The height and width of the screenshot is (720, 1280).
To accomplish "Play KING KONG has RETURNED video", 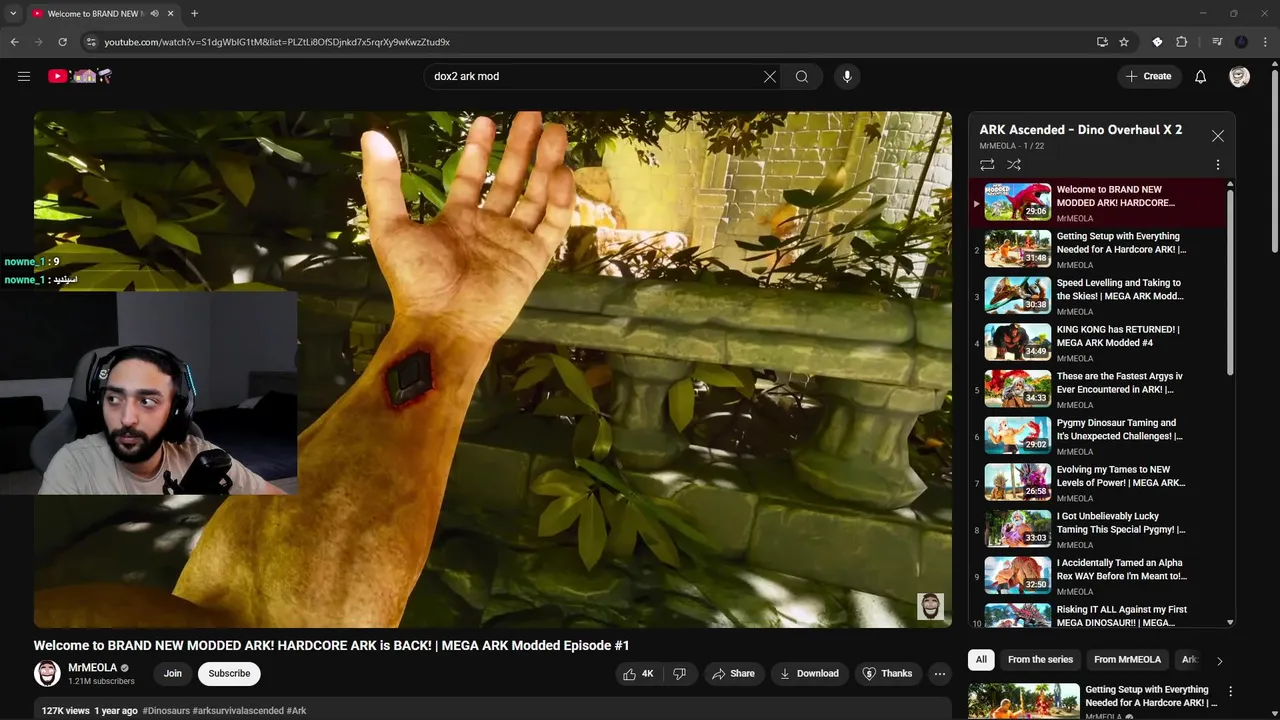I will coord(1097,342).
